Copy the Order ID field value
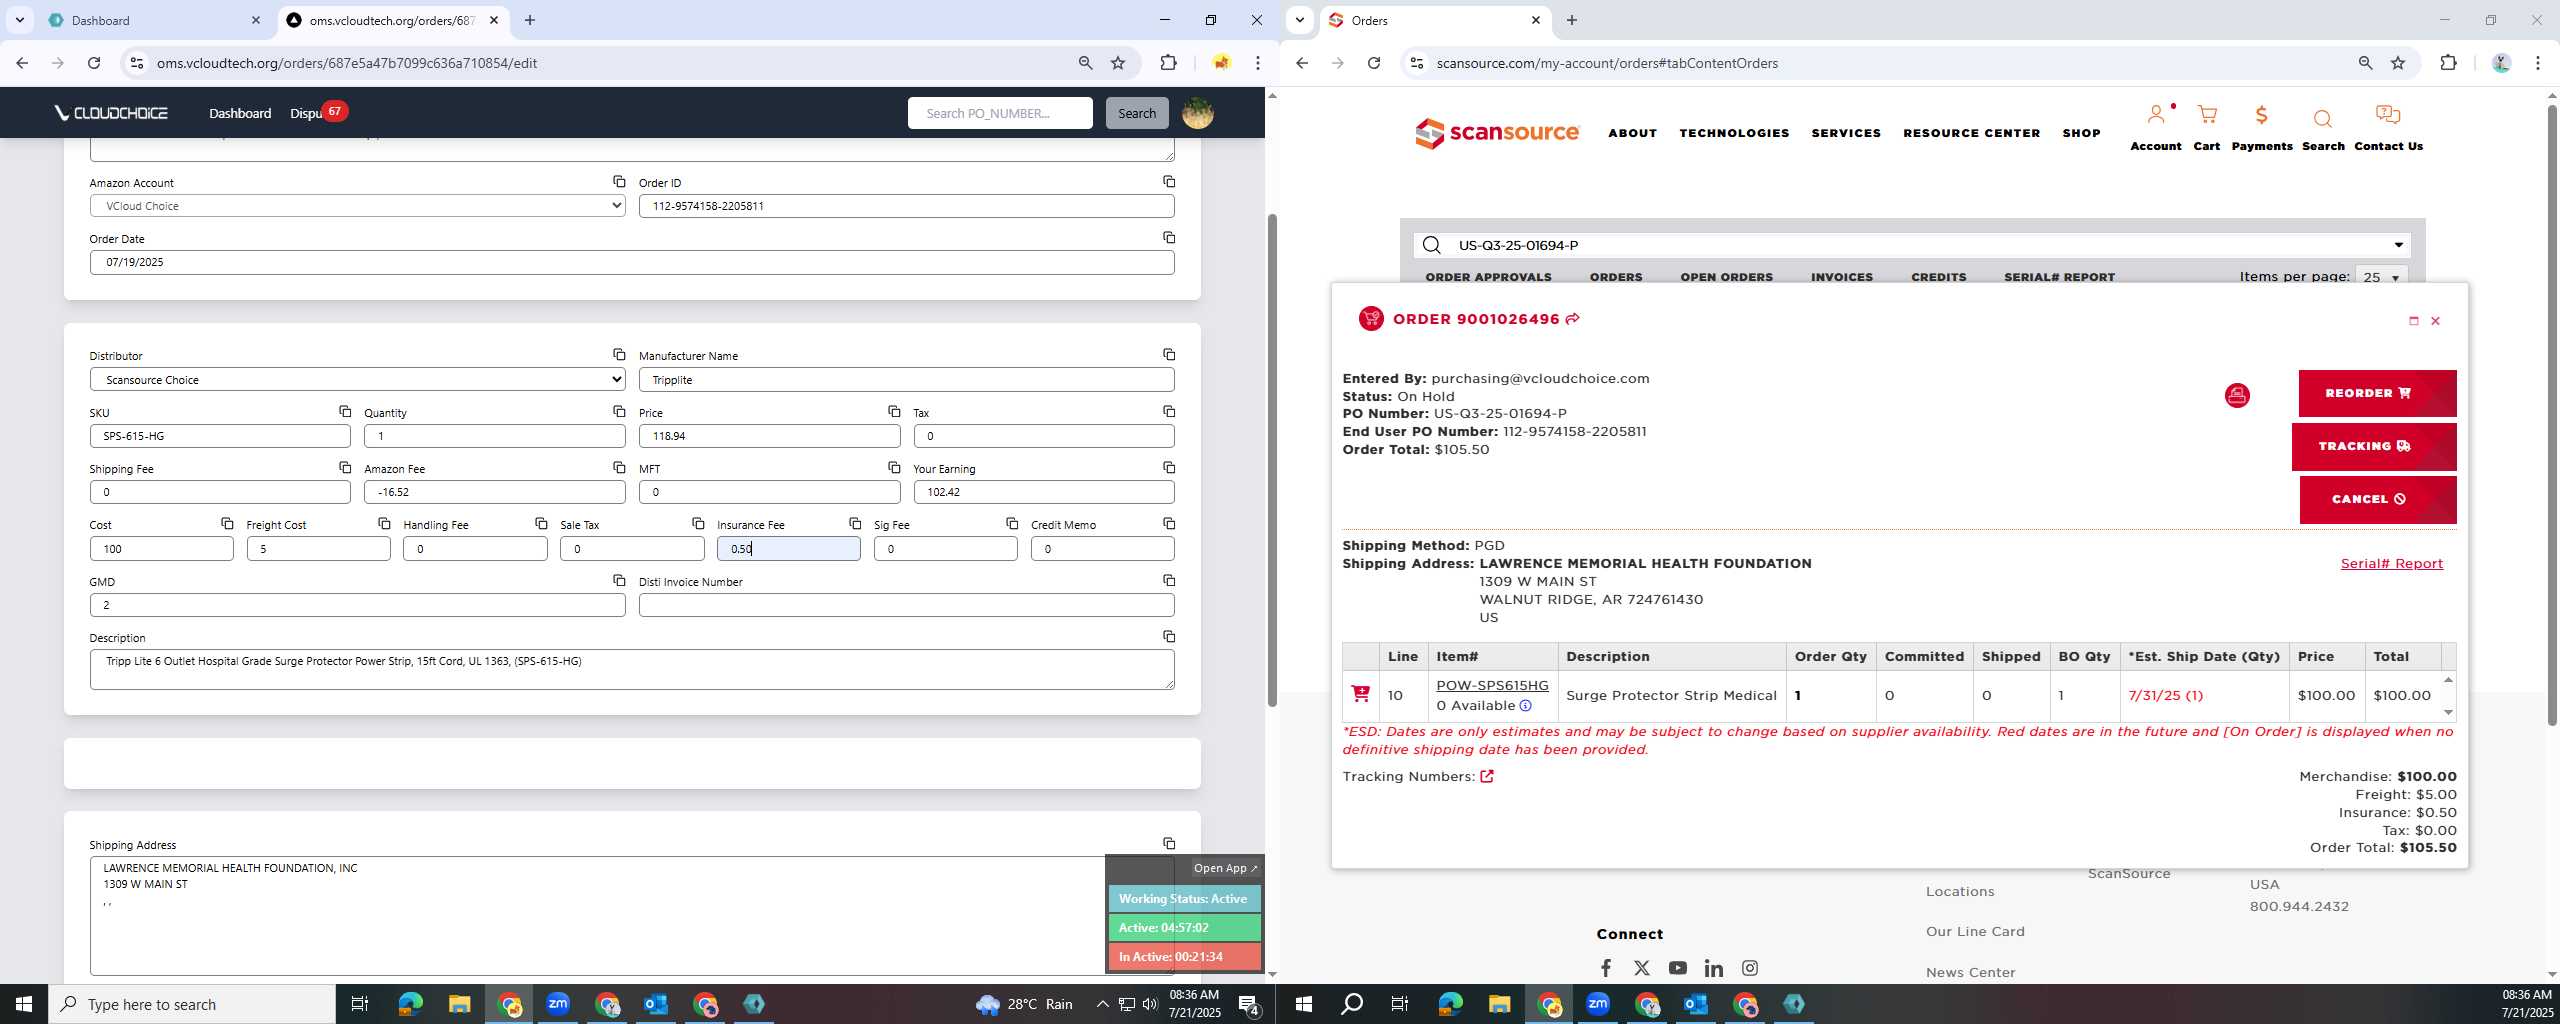 pos(1169,182)
